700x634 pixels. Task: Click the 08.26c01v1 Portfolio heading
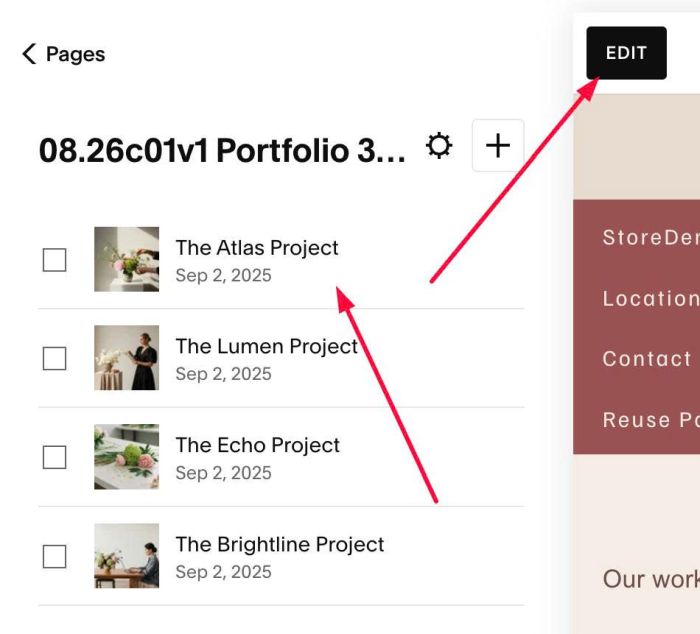pyautogui.click(x=222, y=150)
